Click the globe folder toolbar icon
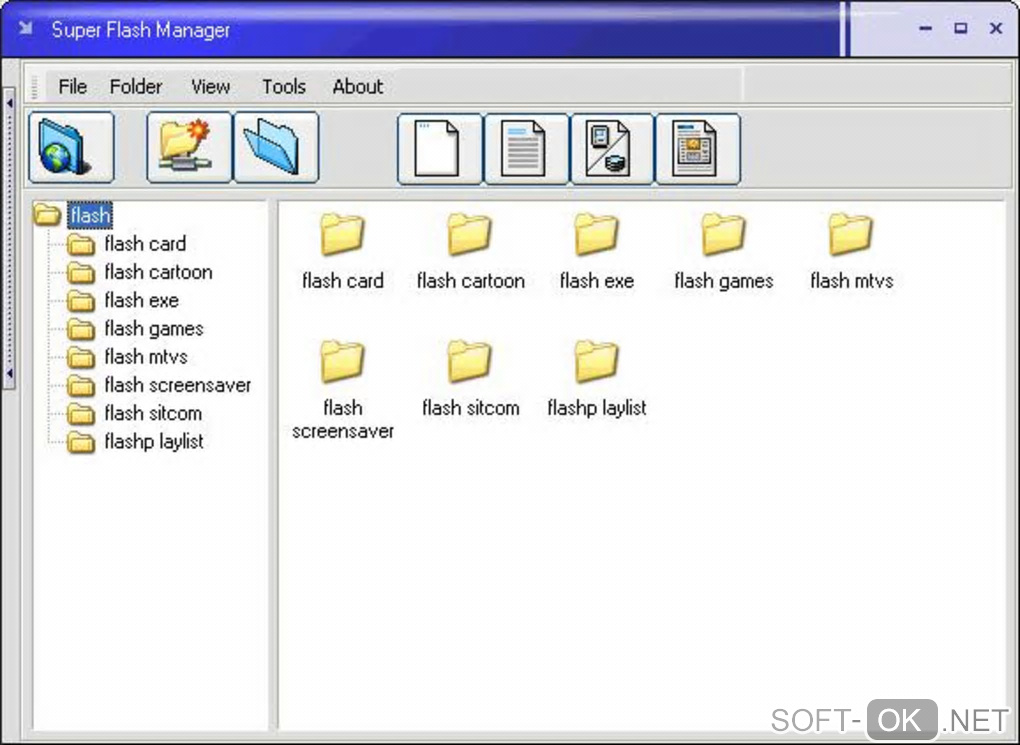Screen dimensions: 1020x745 point(72,148)
